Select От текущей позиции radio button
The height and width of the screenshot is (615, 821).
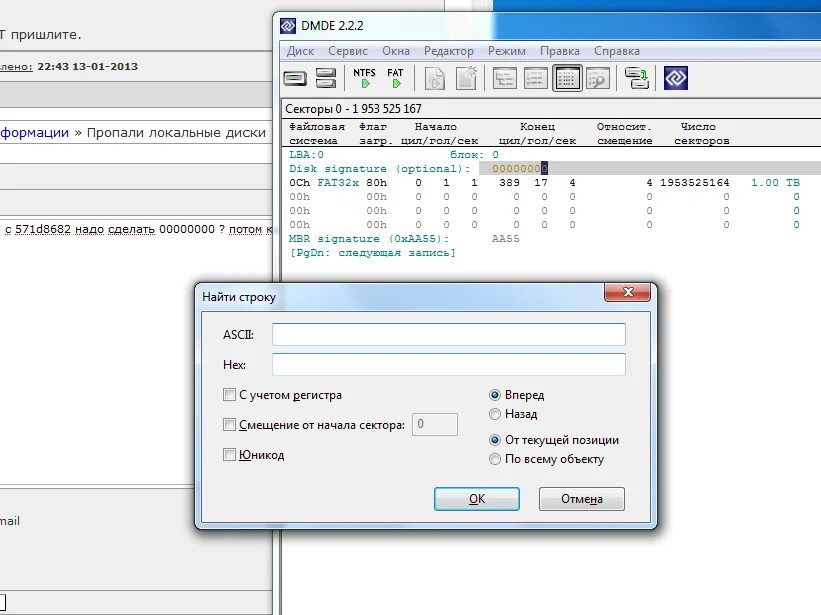coord(495,440)
